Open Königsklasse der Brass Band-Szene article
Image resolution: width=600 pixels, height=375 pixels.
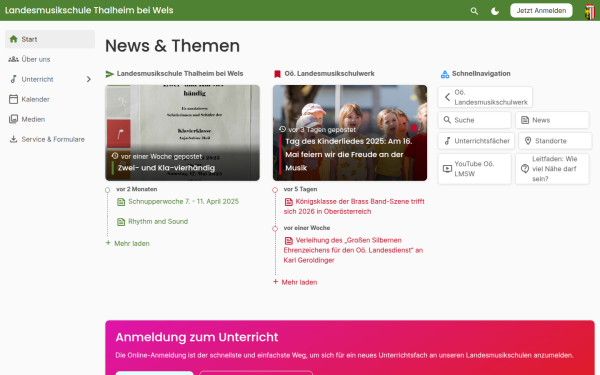coord(354,206)
